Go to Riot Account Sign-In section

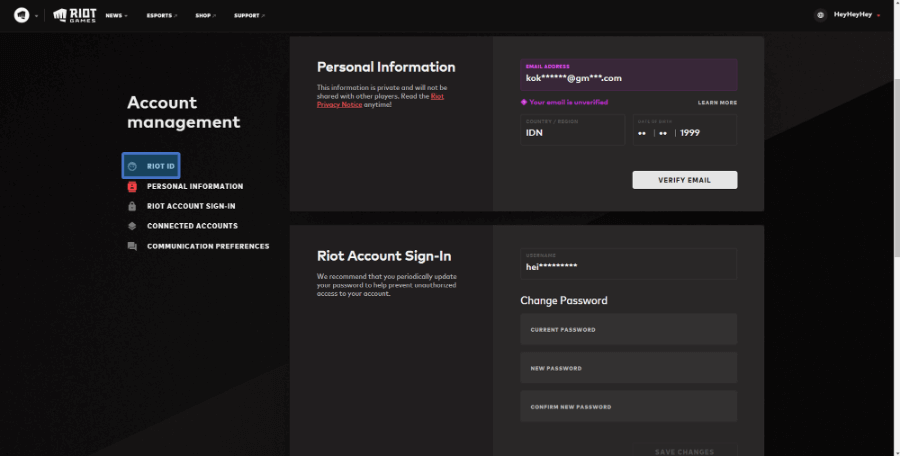coord(191,206)
